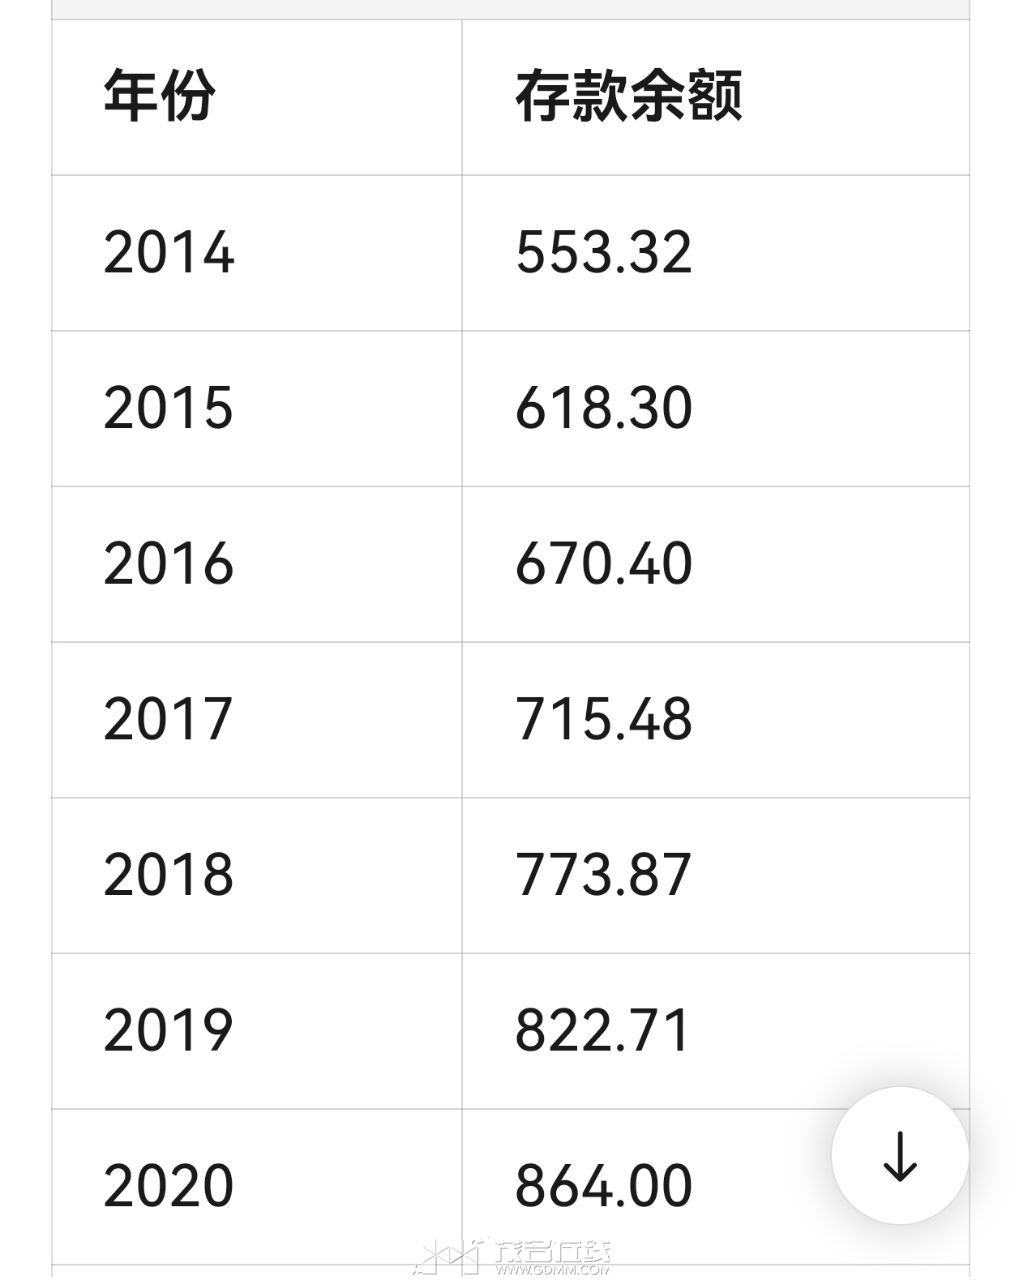1021x1280 pixels.
Task: Click the 715.48 balance value
Action: [603, 719]
